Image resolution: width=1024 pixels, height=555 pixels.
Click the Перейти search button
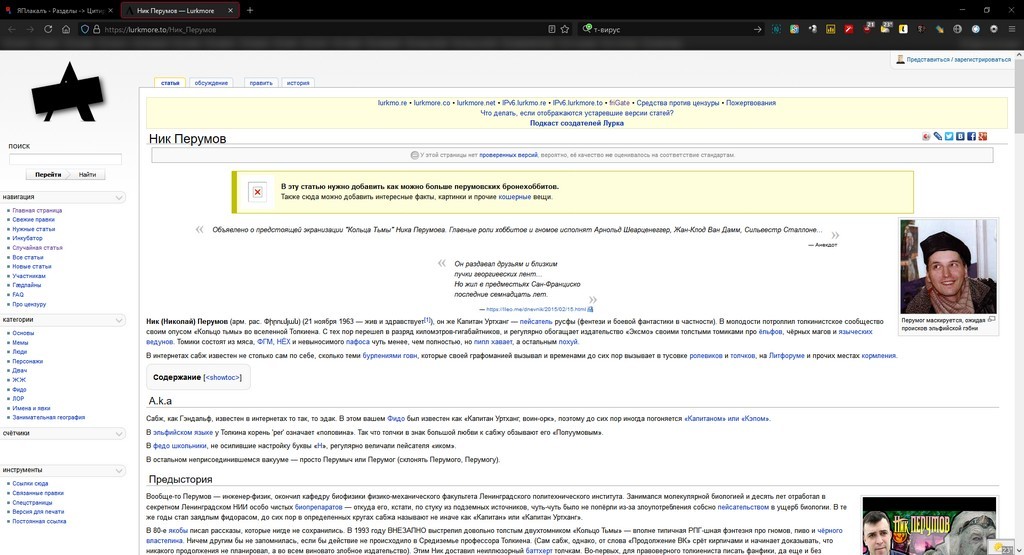(48, 174)
